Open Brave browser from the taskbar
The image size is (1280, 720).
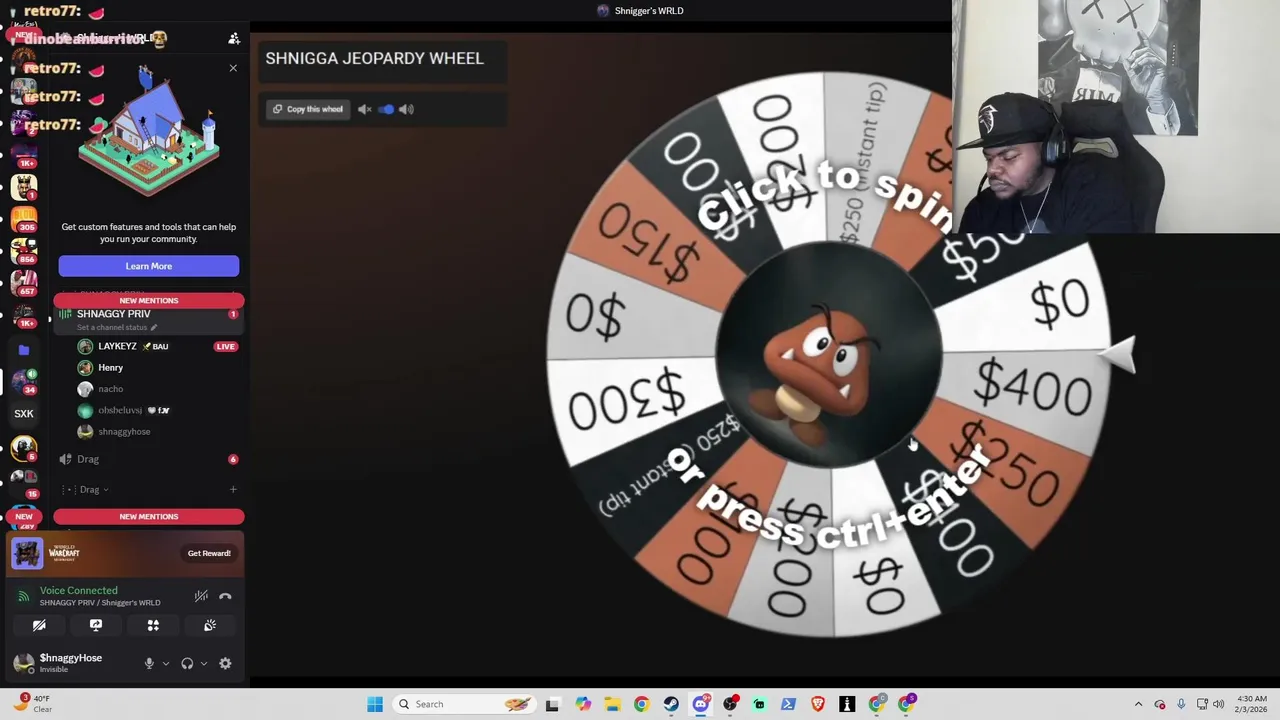pos(818,704)
